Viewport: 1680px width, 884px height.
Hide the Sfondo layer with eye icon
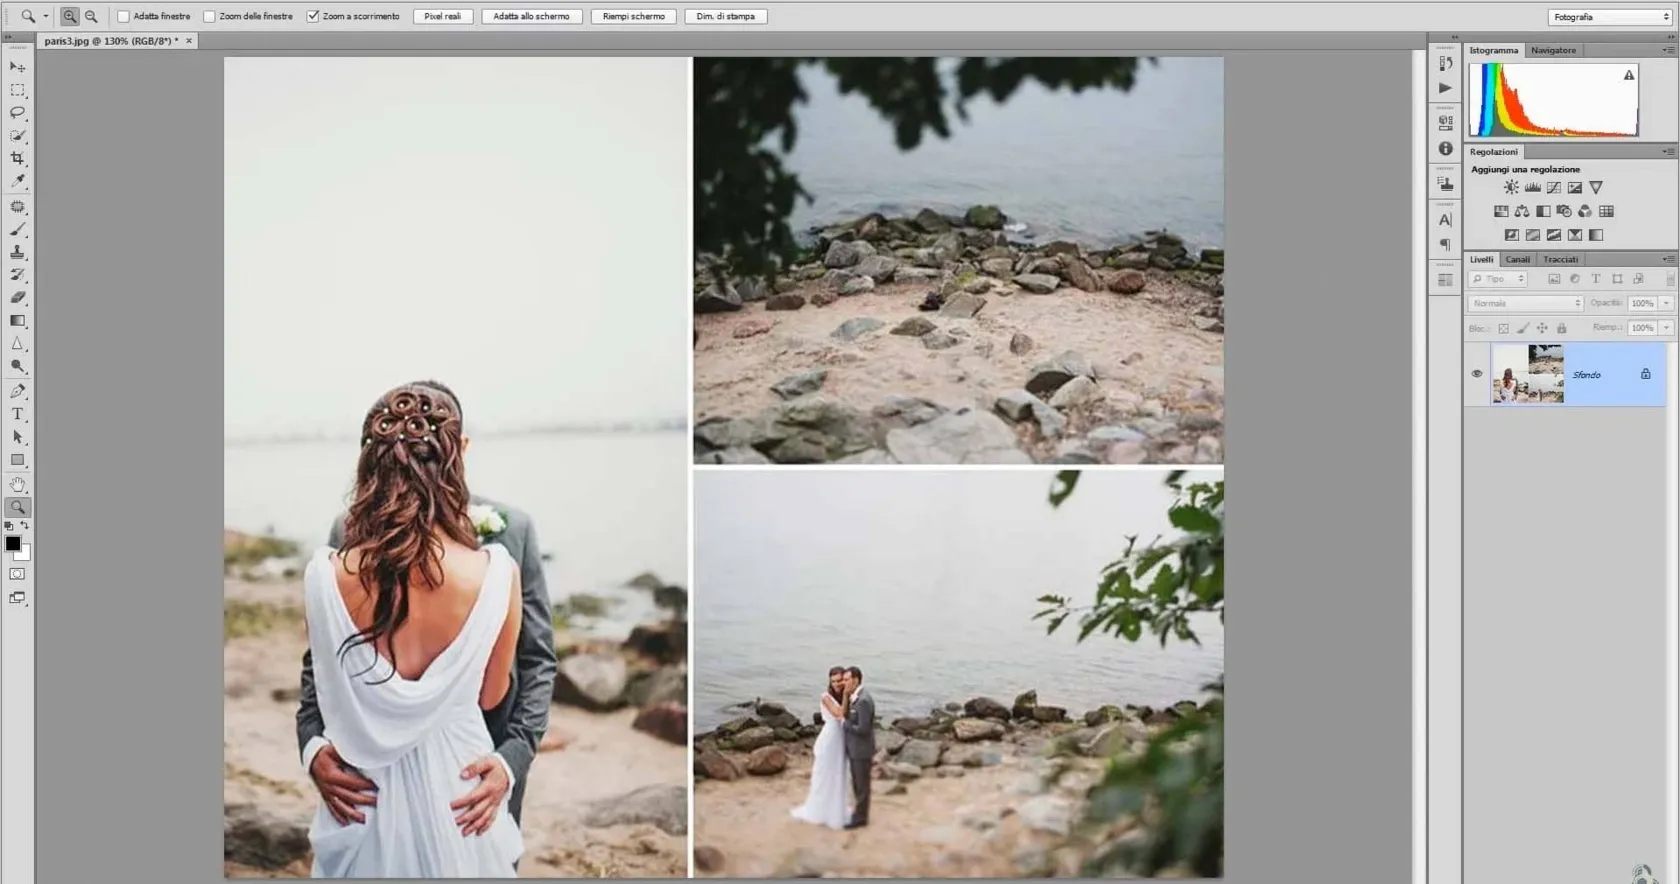[1477, 374]
